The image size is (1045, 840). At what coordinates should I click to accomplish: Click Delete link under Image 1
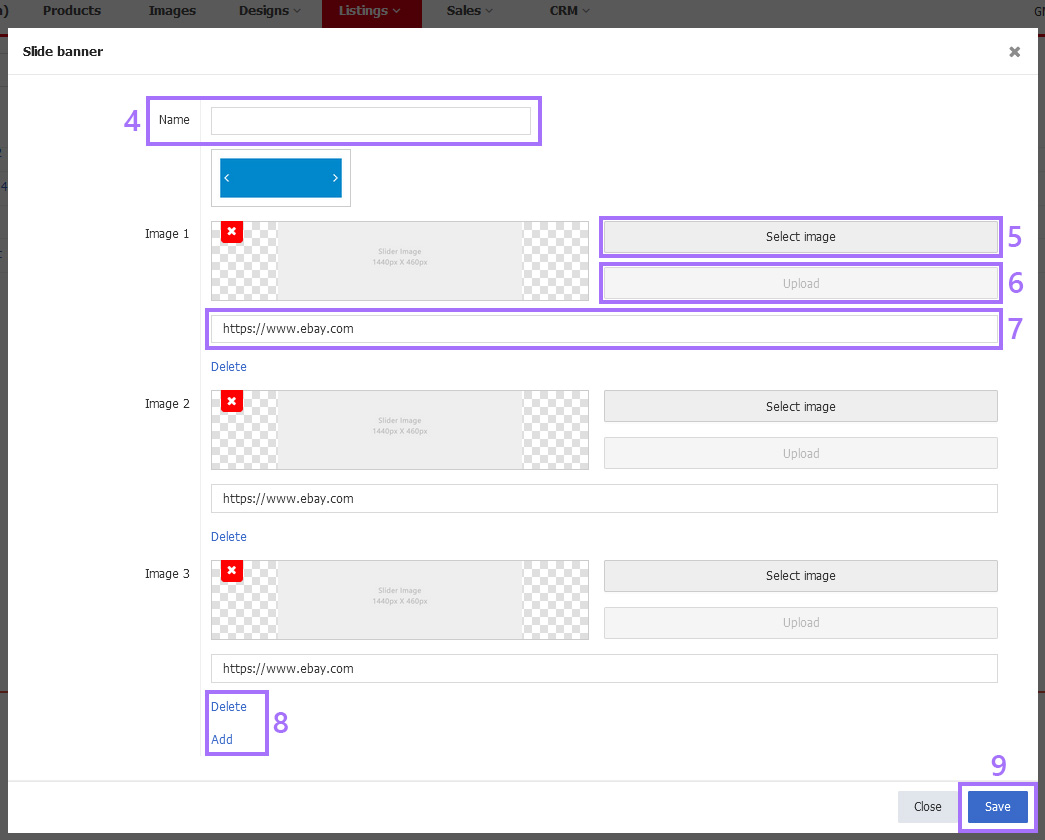point(229,367)
